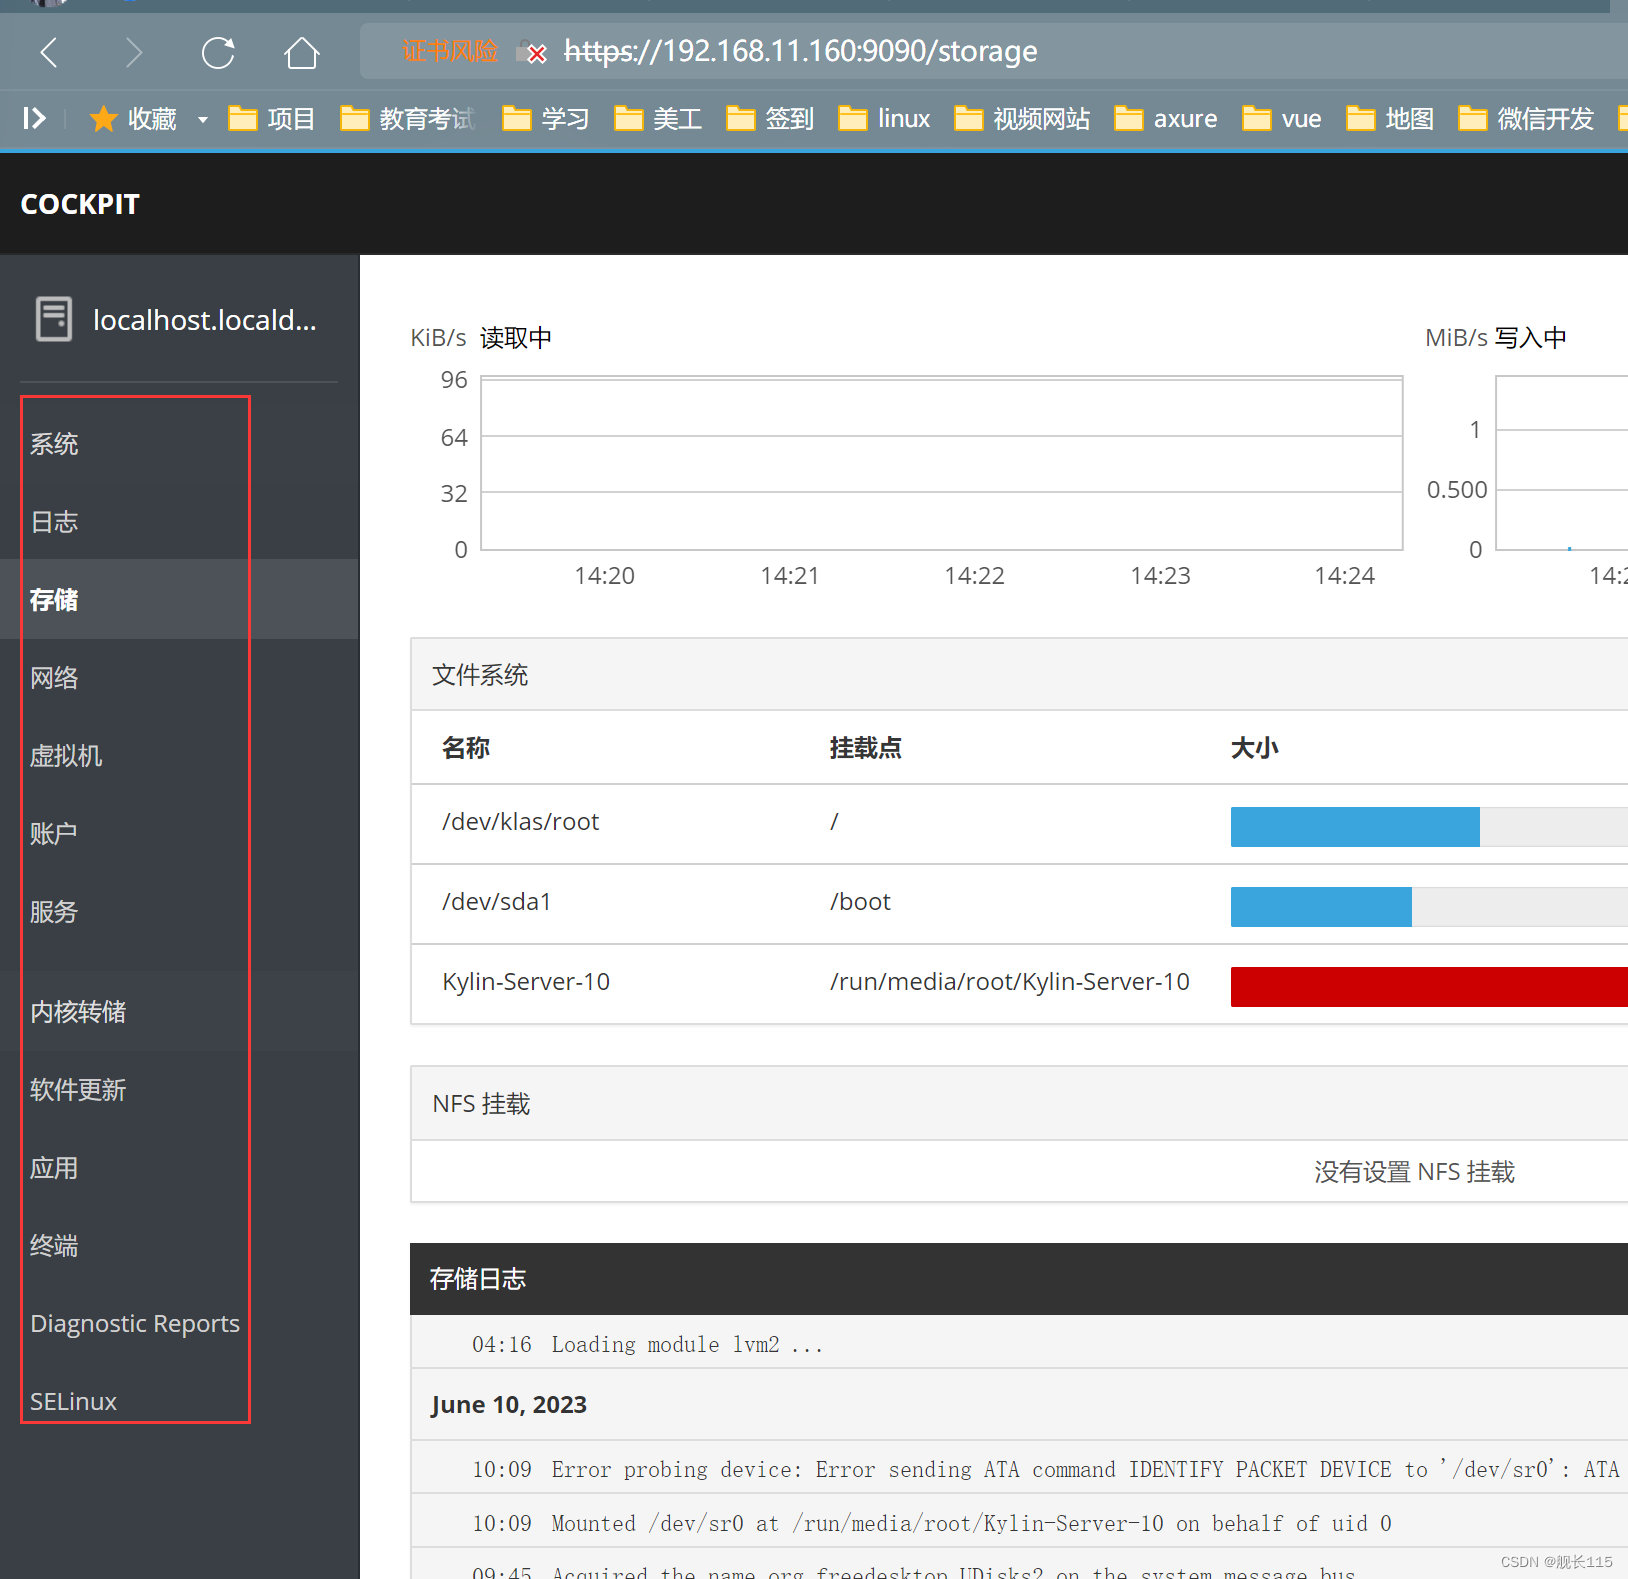Click the favorites star icon

point(103,118)
